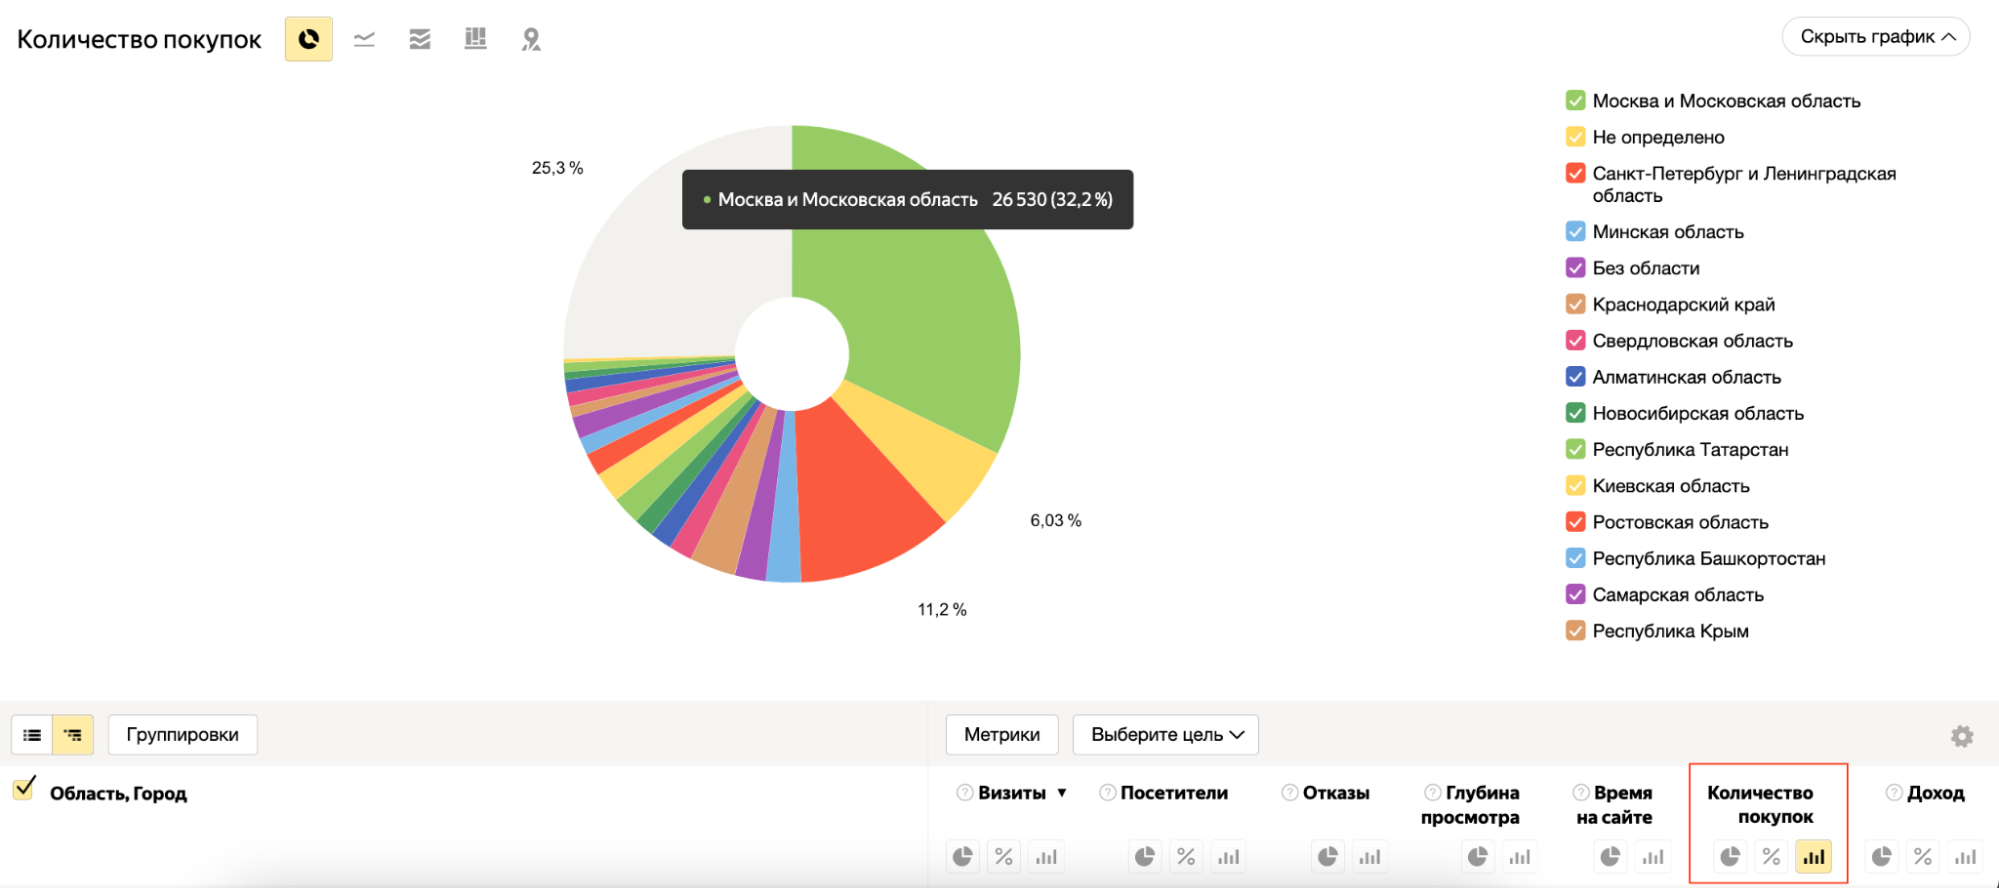Show pie chart for Время на сайте
This screenshot has width=1999, height=889.
[x=1611, y=857]
